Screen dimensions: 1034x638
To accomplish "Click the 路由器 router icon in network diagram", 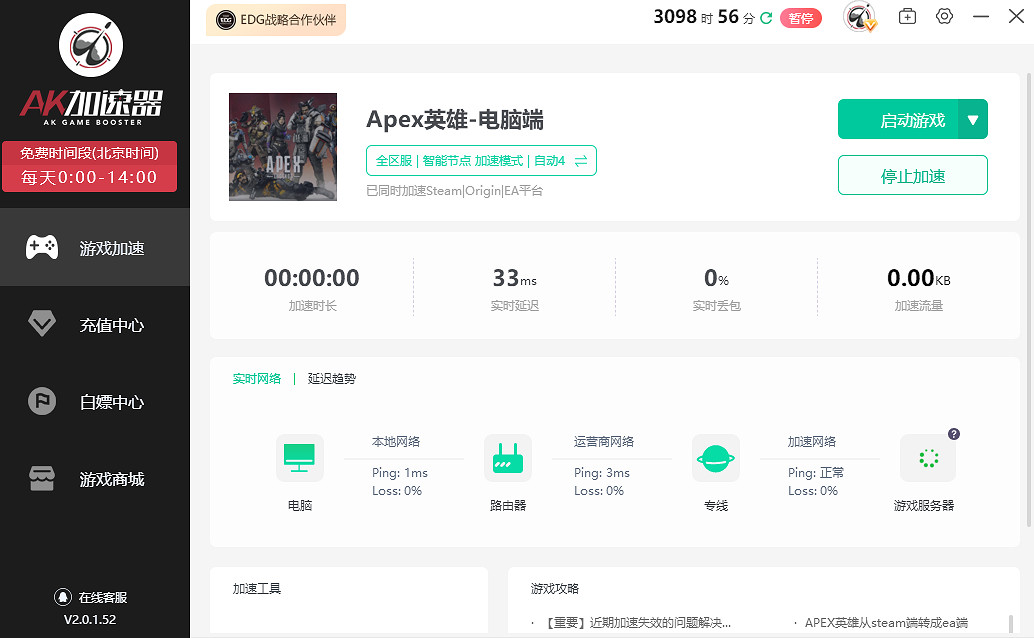I will (508, 458).
